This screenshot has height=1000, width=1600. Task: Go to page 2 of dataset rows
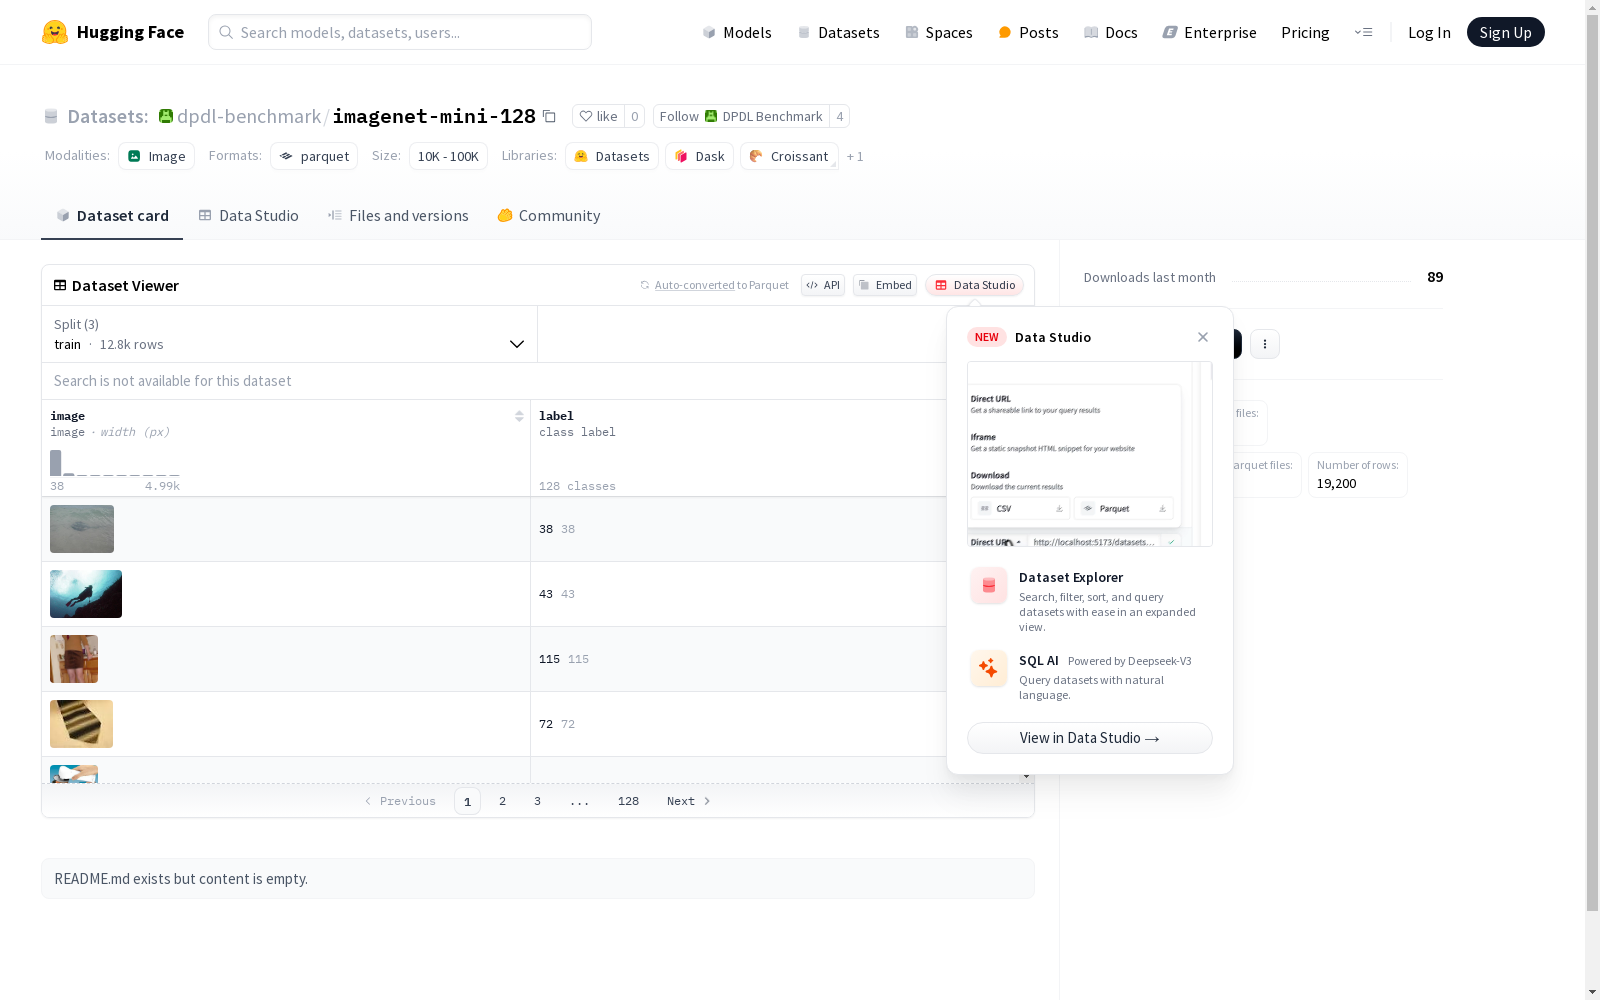(502, 801)
